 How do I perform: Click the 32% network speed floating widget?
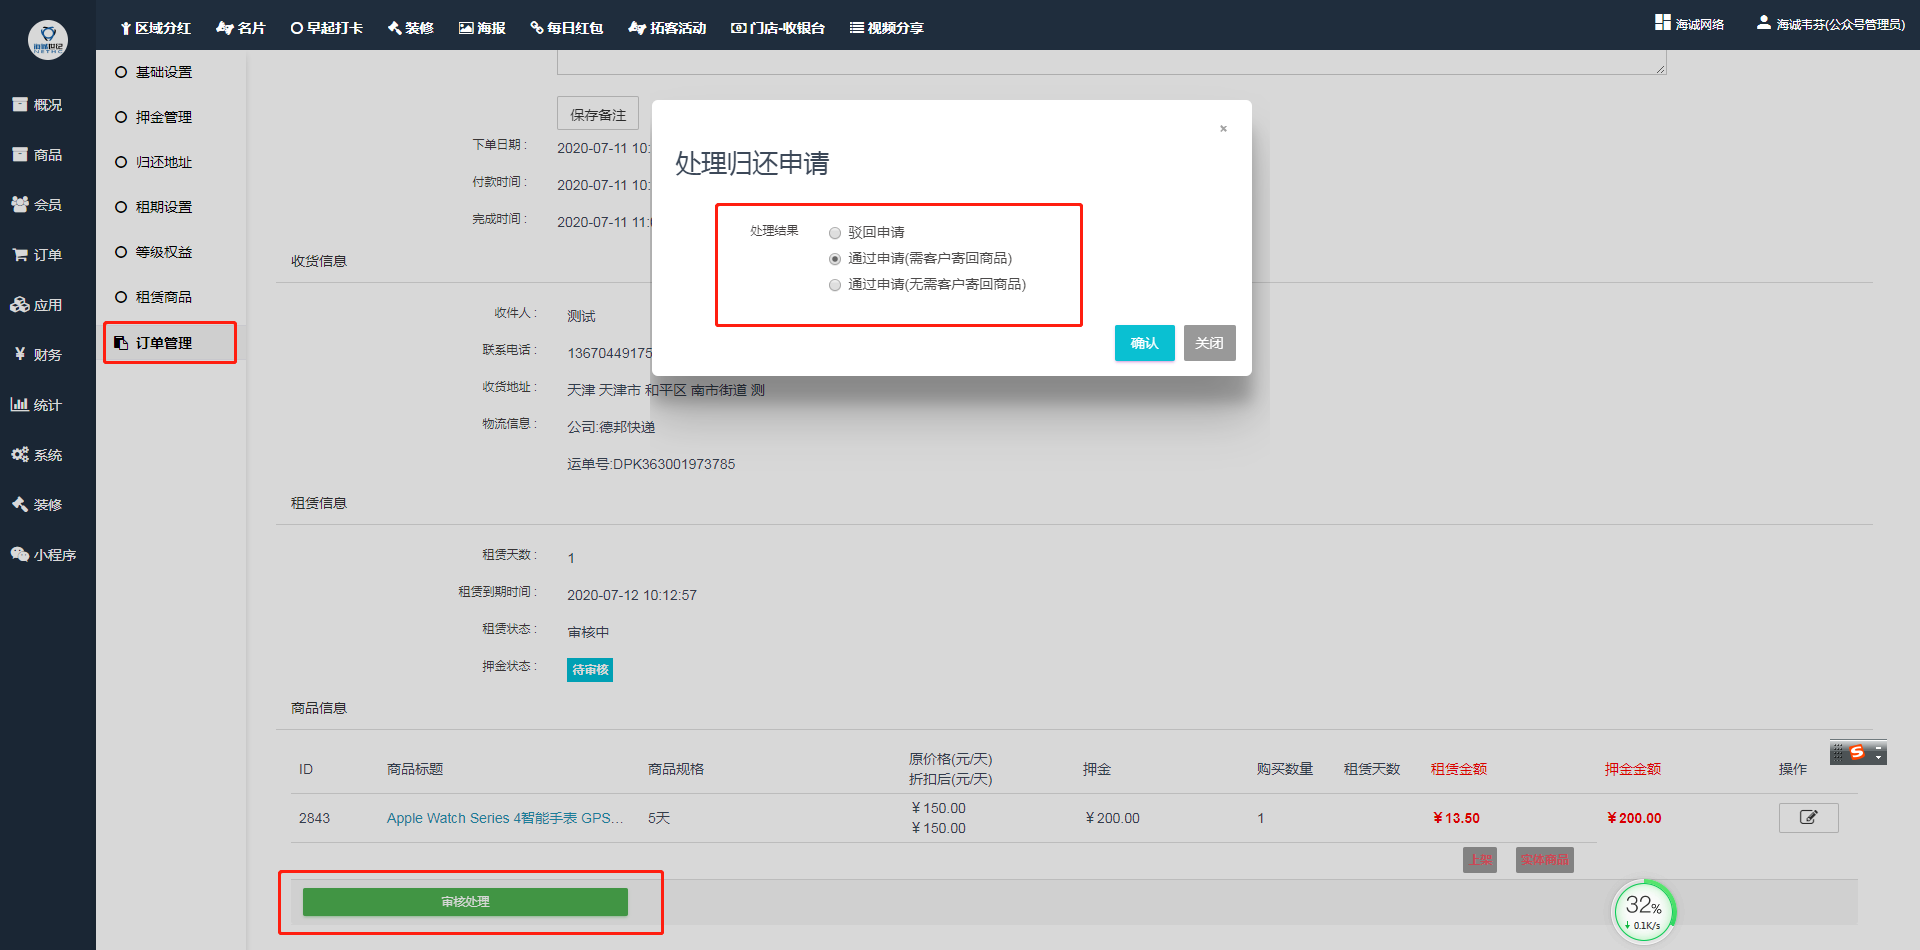point(1644,912)
